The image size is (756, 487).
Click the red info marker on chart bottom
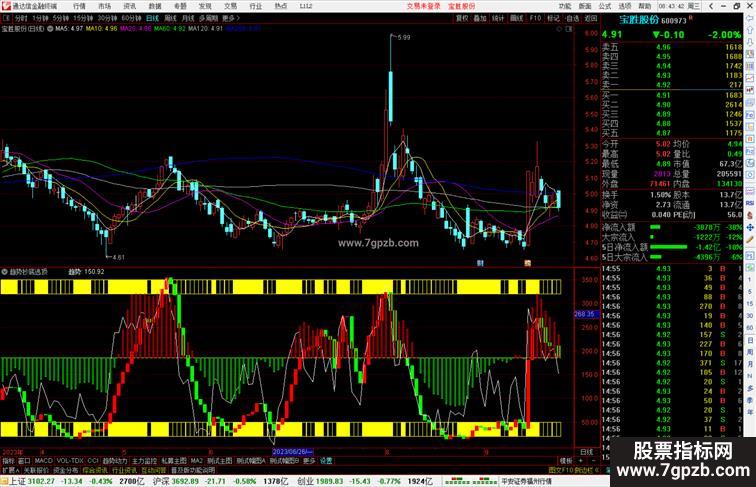coord(527,263)
